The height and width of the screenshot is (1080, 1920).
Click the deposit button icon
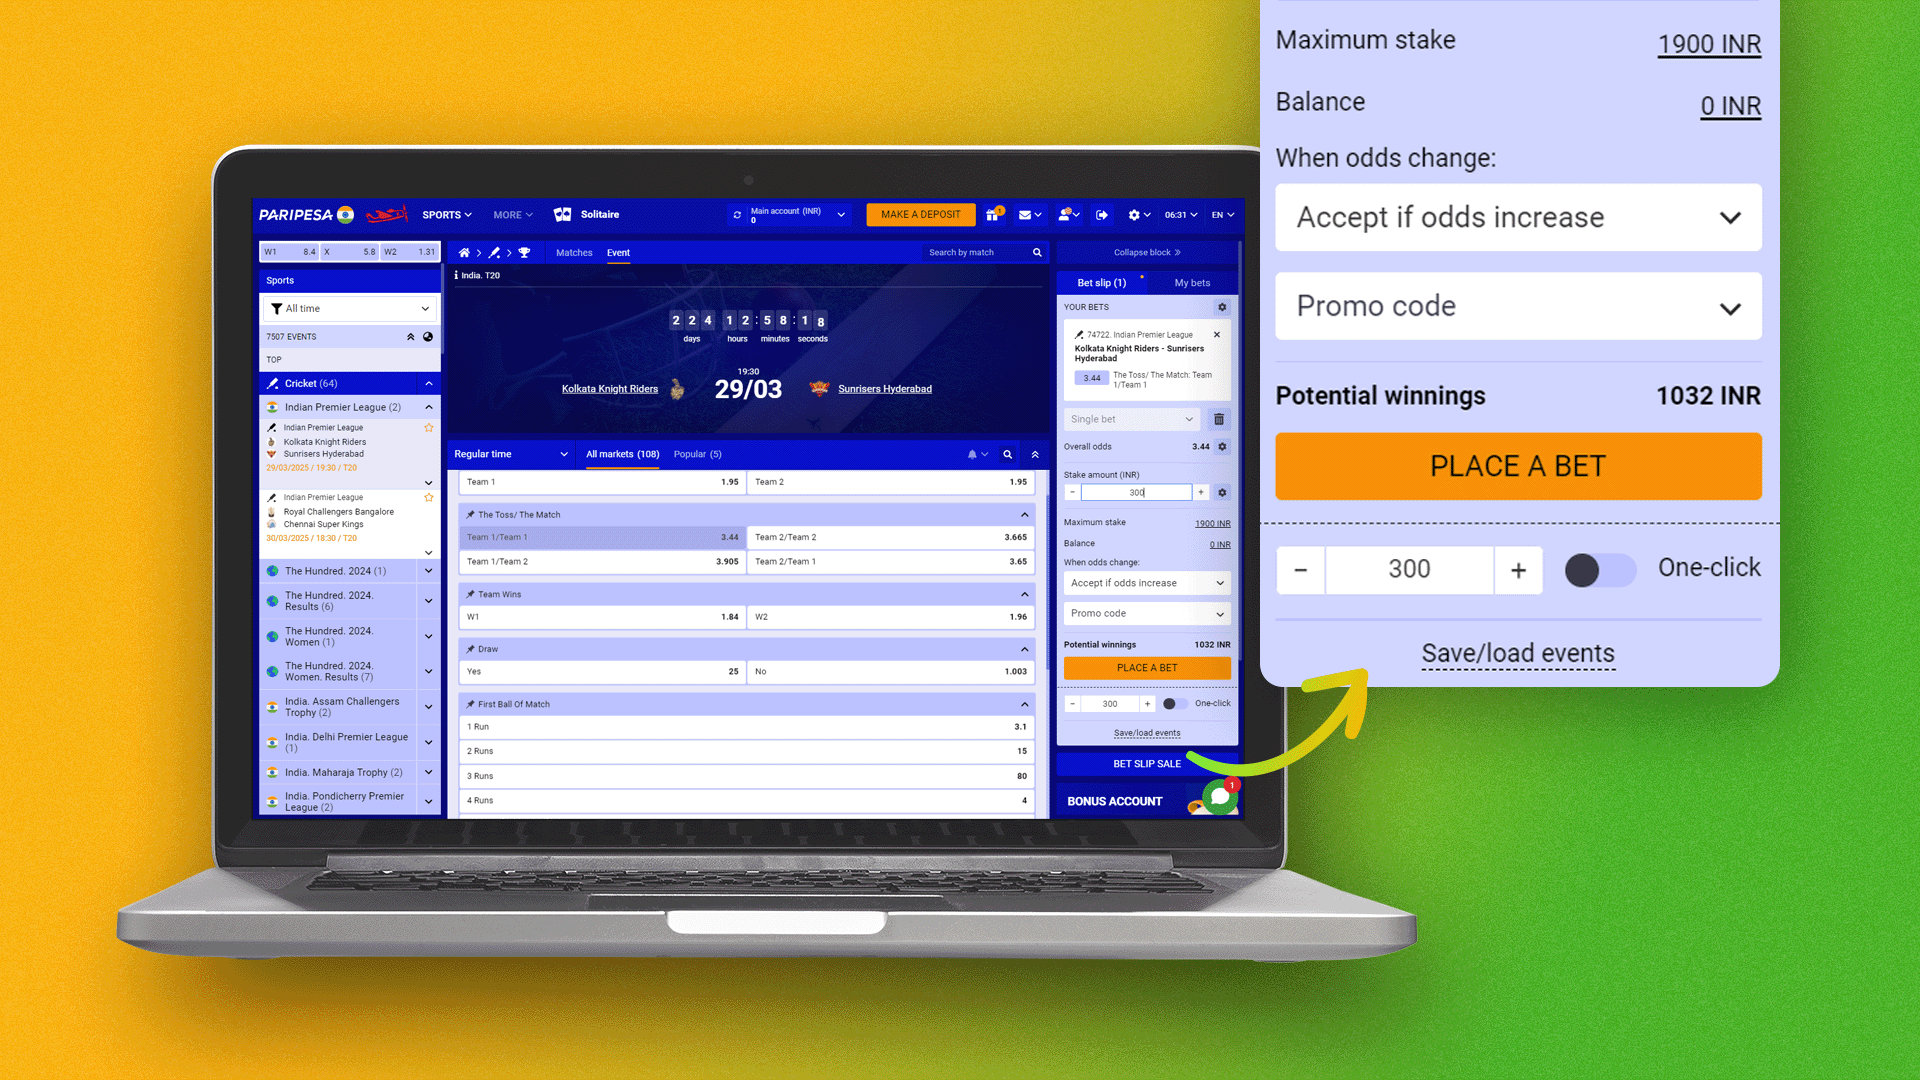pyautogui.click(x=919, y=215)
